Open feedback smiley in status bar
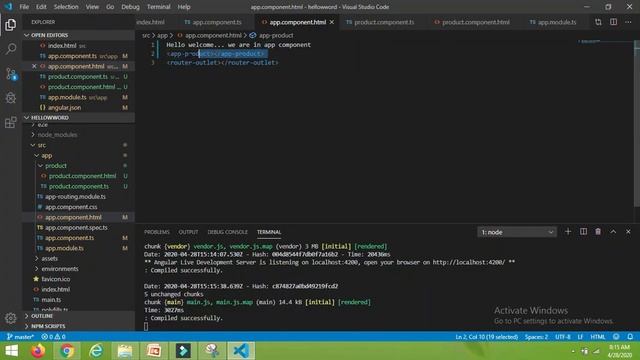640x360 pixels. pyautogui.click(x=616, y=337)
